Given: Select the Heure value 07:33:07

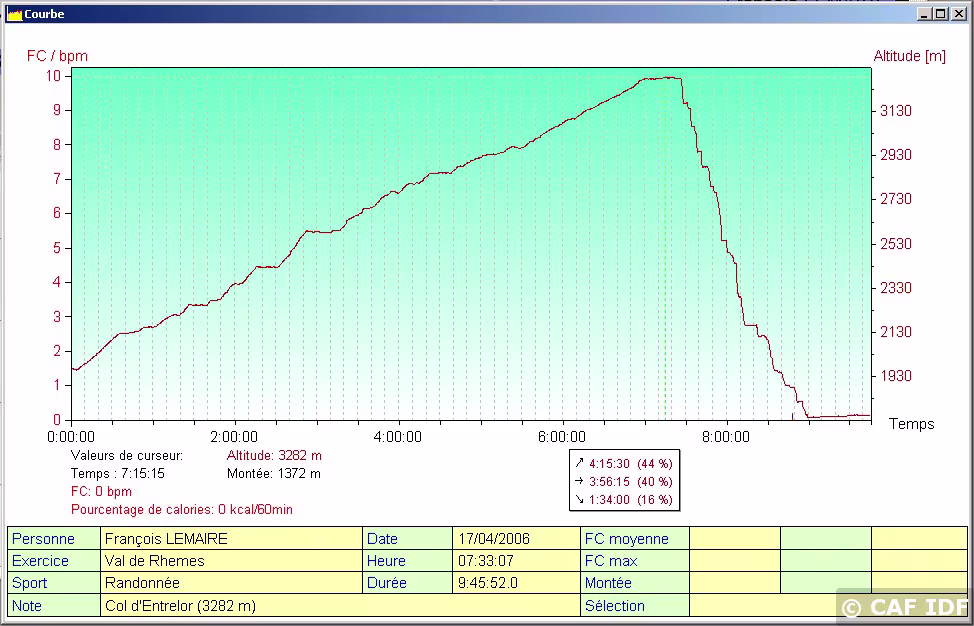Looking at the screenshot, I should tap(515, 561).
